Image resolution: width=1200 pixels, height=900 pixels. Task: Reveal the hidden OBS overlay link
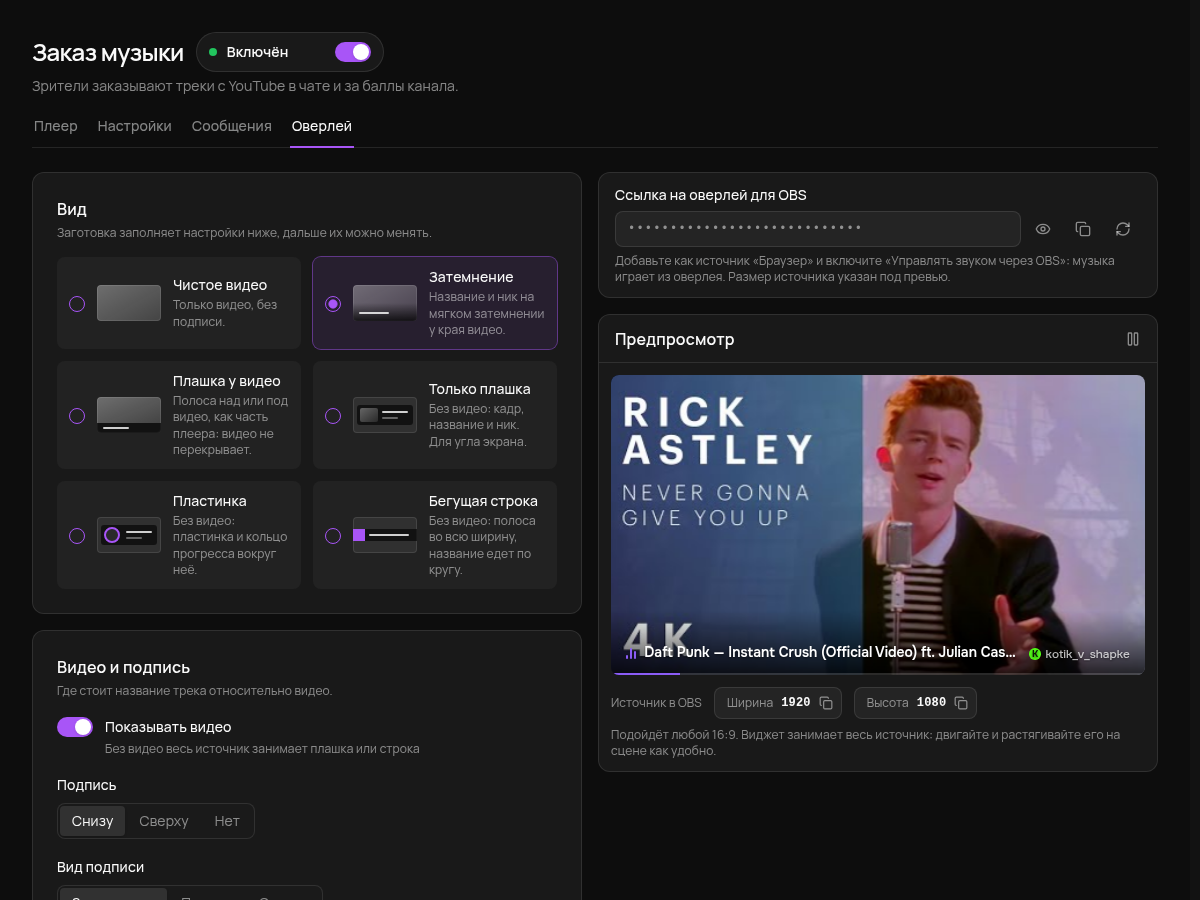pos(1043,229)
